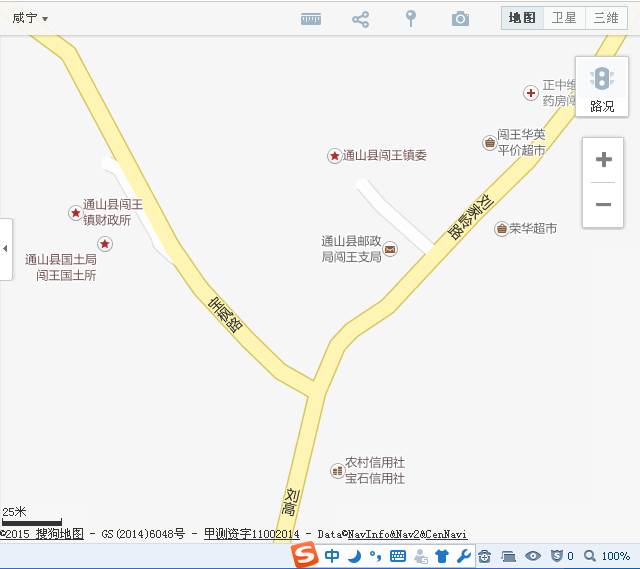Click the 通山县闯王镇委 star marker

pos(334,156)
